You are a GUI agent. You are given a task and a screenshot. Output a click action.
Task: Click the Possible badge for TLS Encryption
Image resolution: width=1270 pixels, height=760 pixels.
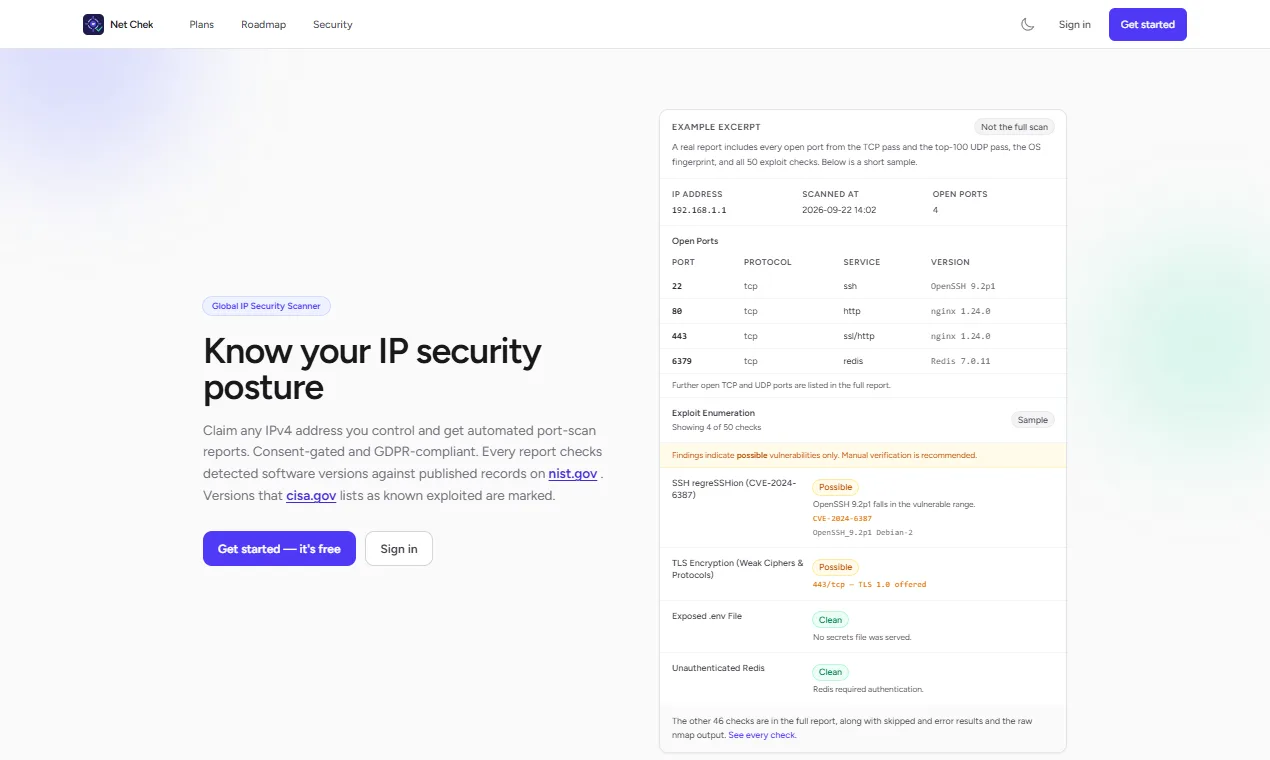pos(836,567)
